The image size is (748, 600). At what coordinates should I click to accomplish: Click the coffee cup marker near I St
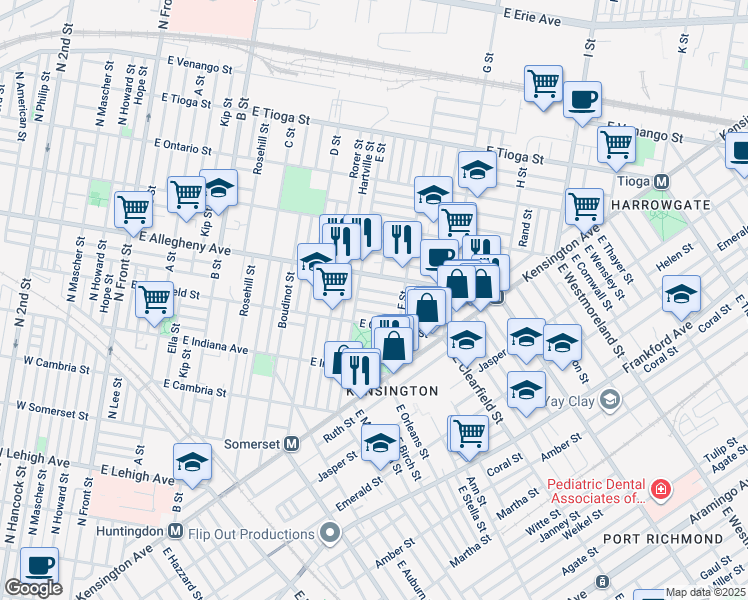click(x=582, y=103)
